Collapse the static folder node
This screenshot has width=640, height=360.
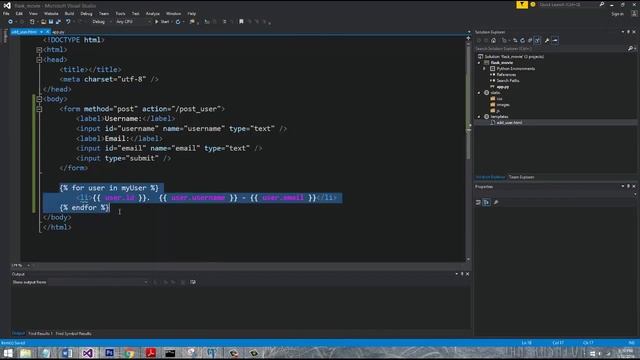pyautogui.click(x=480, y=93)
